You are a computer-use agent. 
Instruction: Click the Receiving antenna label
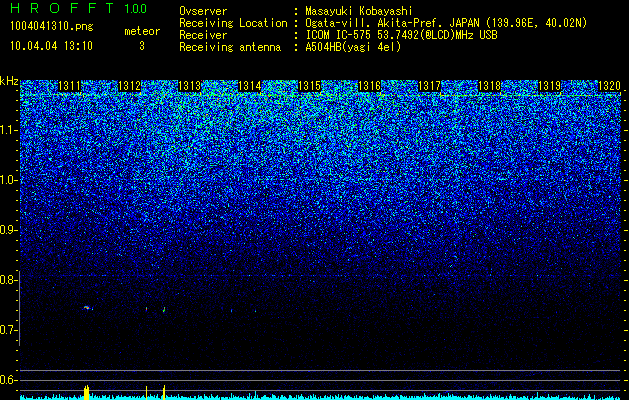(x=230, y=47)
